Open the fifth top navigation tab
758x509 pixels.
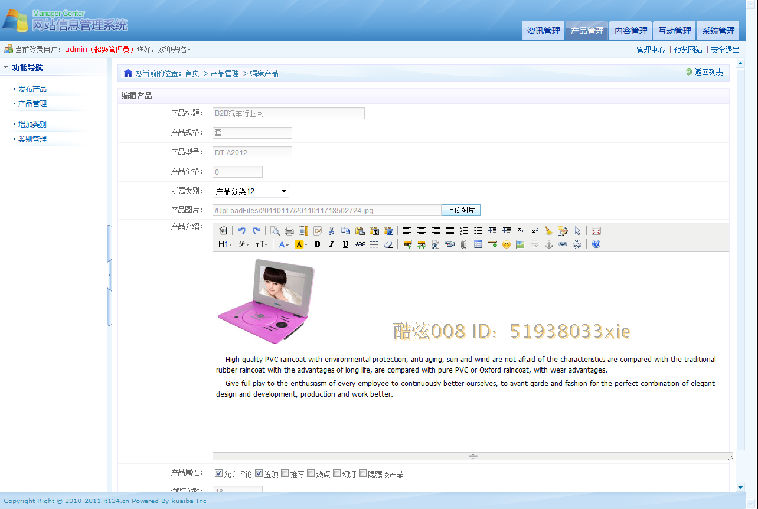tap(718, 30)
